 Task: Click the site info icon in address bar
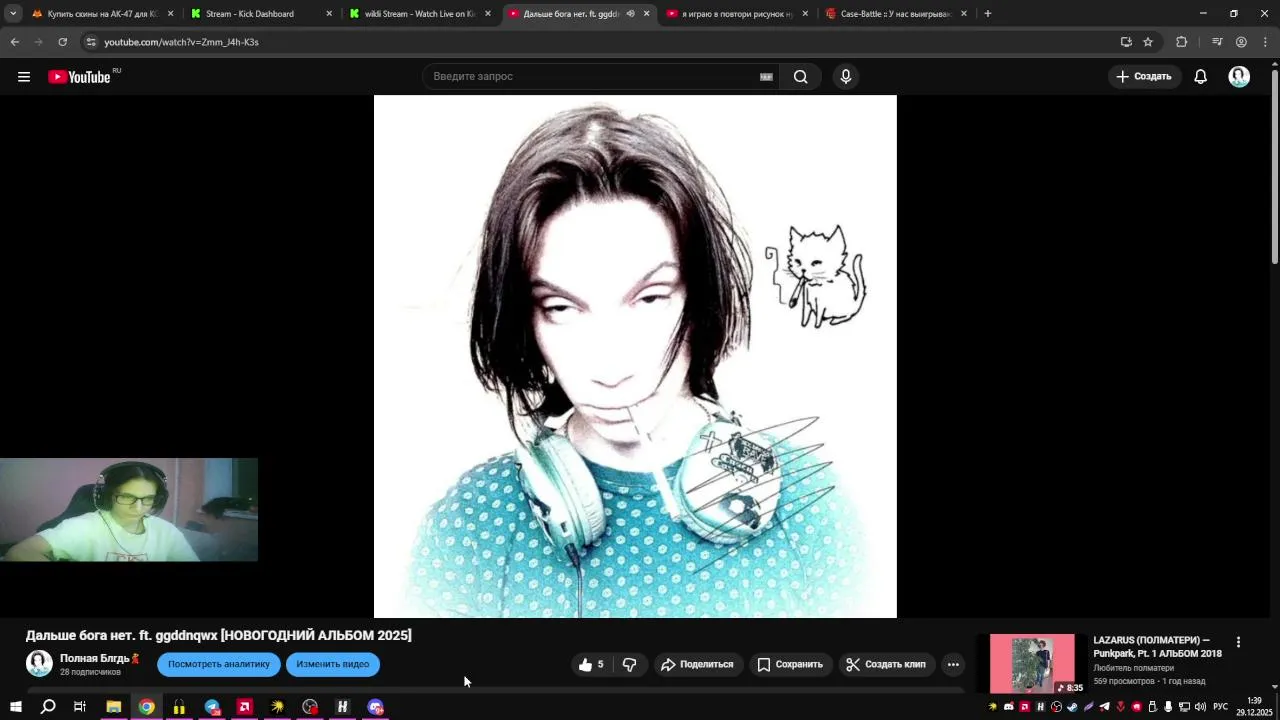(x=91, y=42)
